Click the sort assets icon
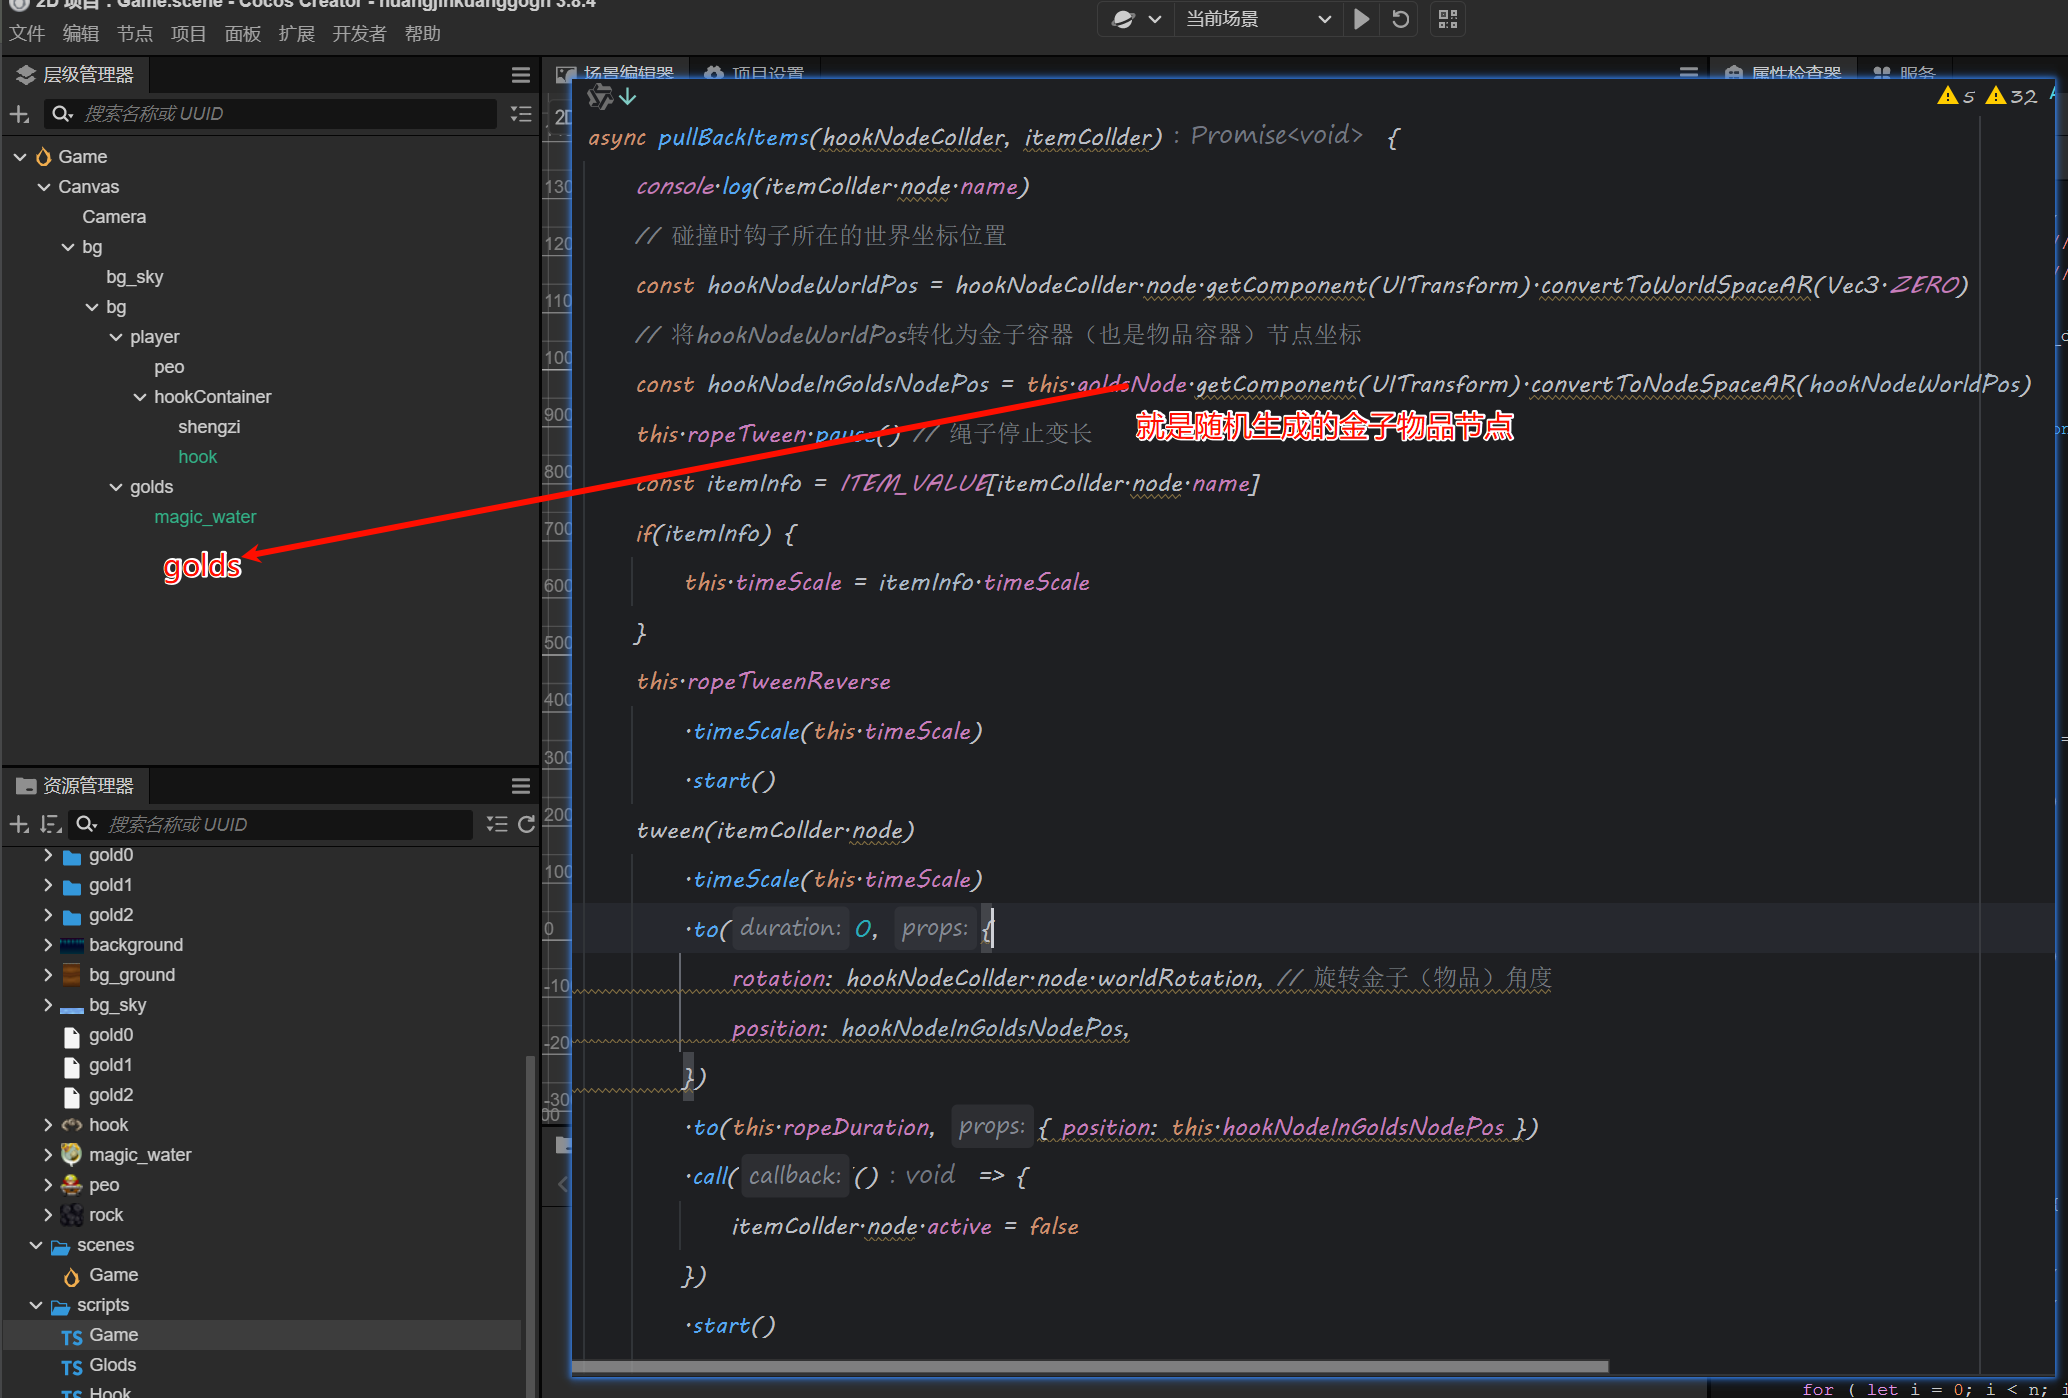This screenshot has height=1398, width=2068. (50, 824)
